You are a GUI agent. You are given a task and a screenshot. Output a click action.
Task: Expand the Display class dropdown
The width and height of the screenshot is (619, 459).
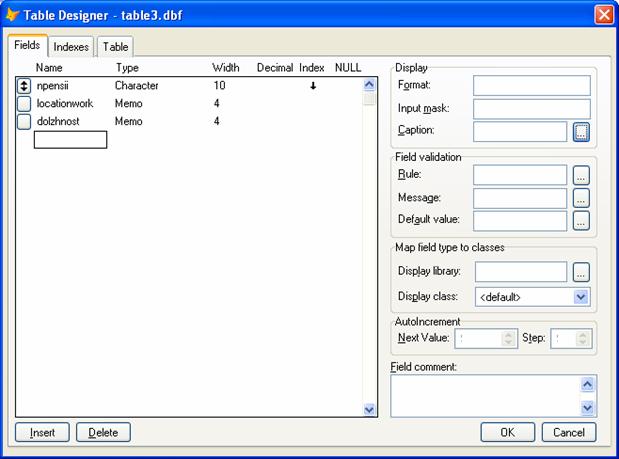pos(581,297)
